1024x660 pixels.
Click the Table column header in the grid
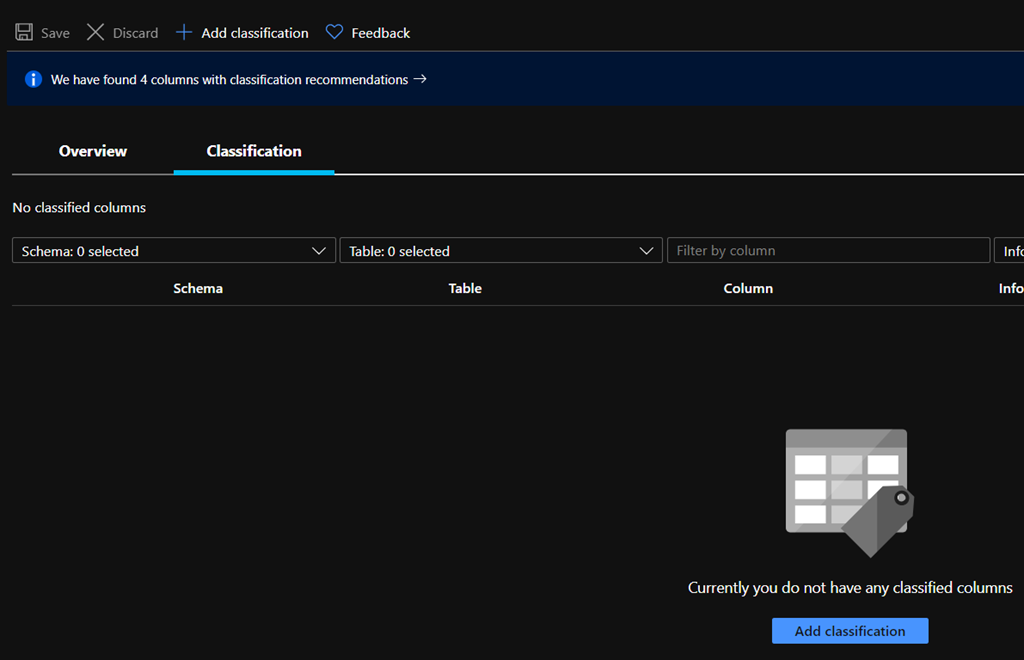click(x=465, y=288)
